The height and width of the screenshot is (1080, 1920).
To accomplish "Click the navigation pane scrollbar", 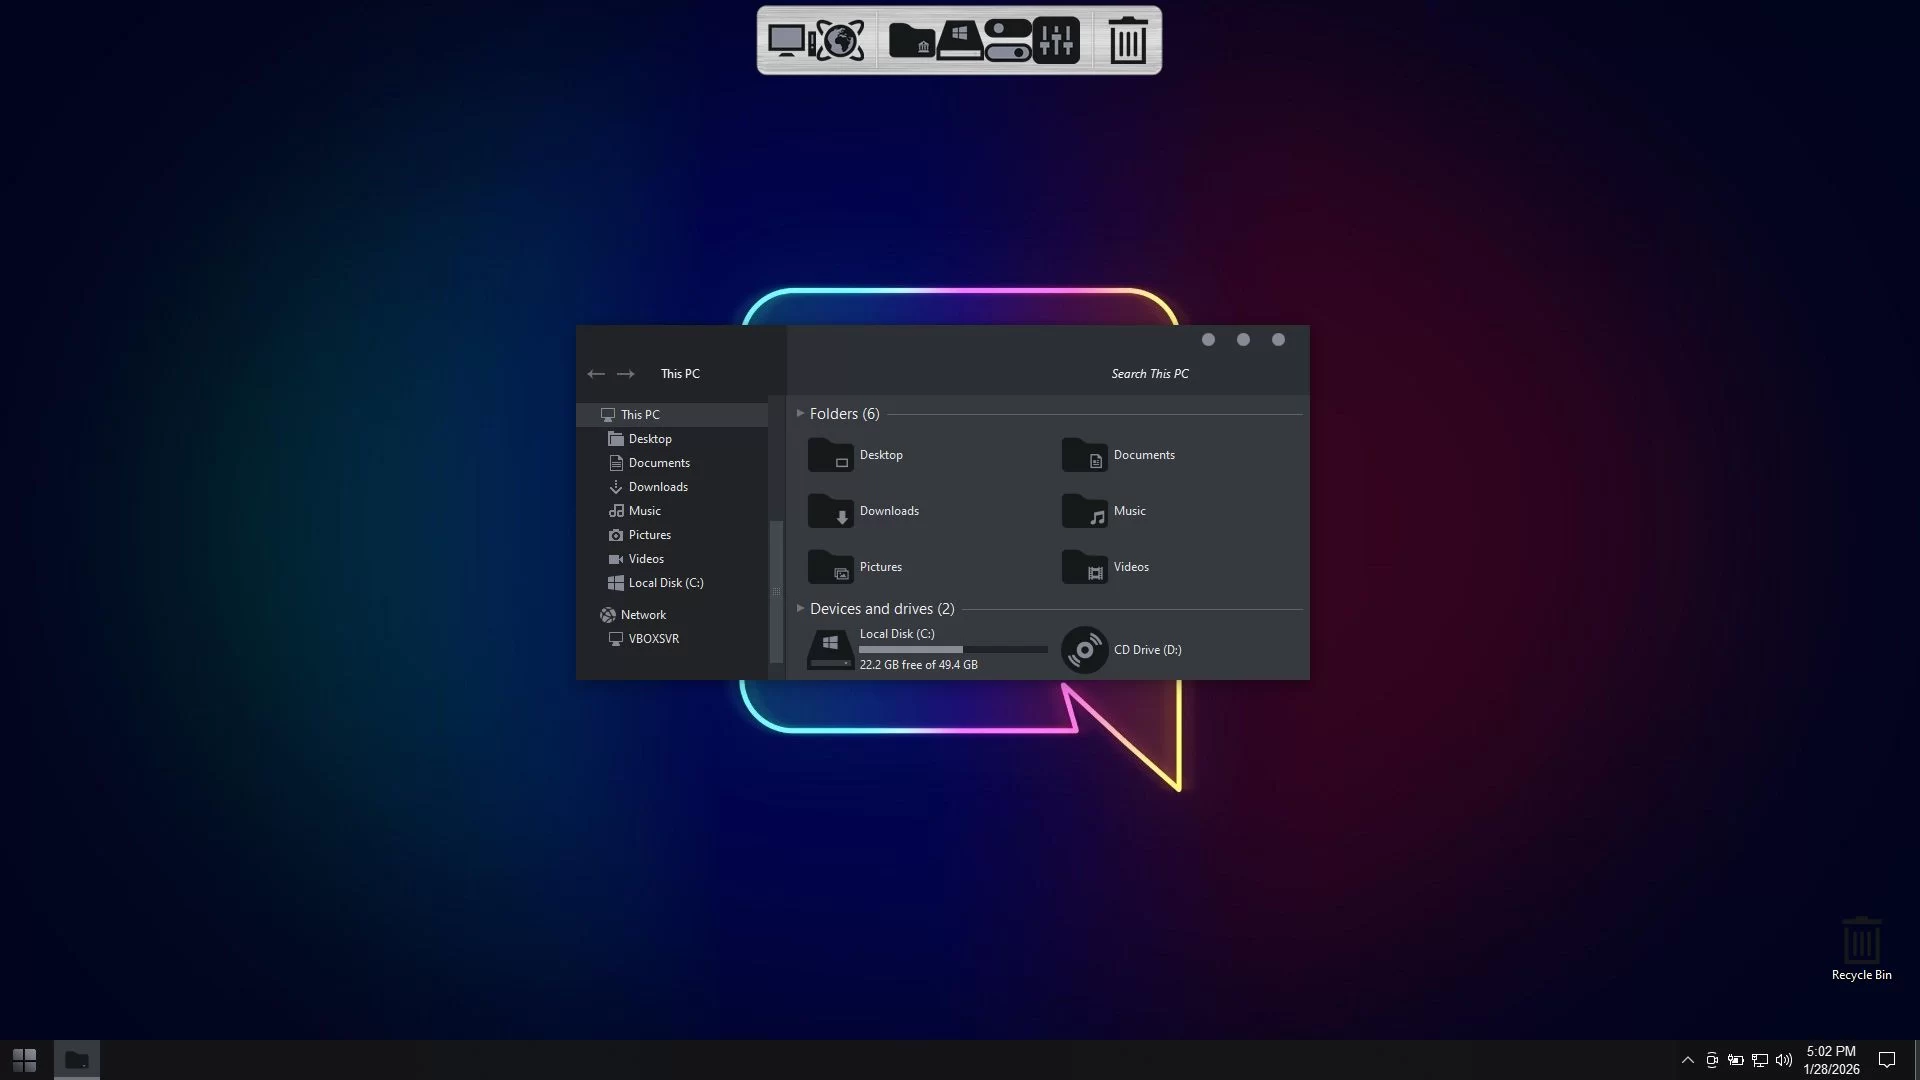I will click(x=775, y=590).
